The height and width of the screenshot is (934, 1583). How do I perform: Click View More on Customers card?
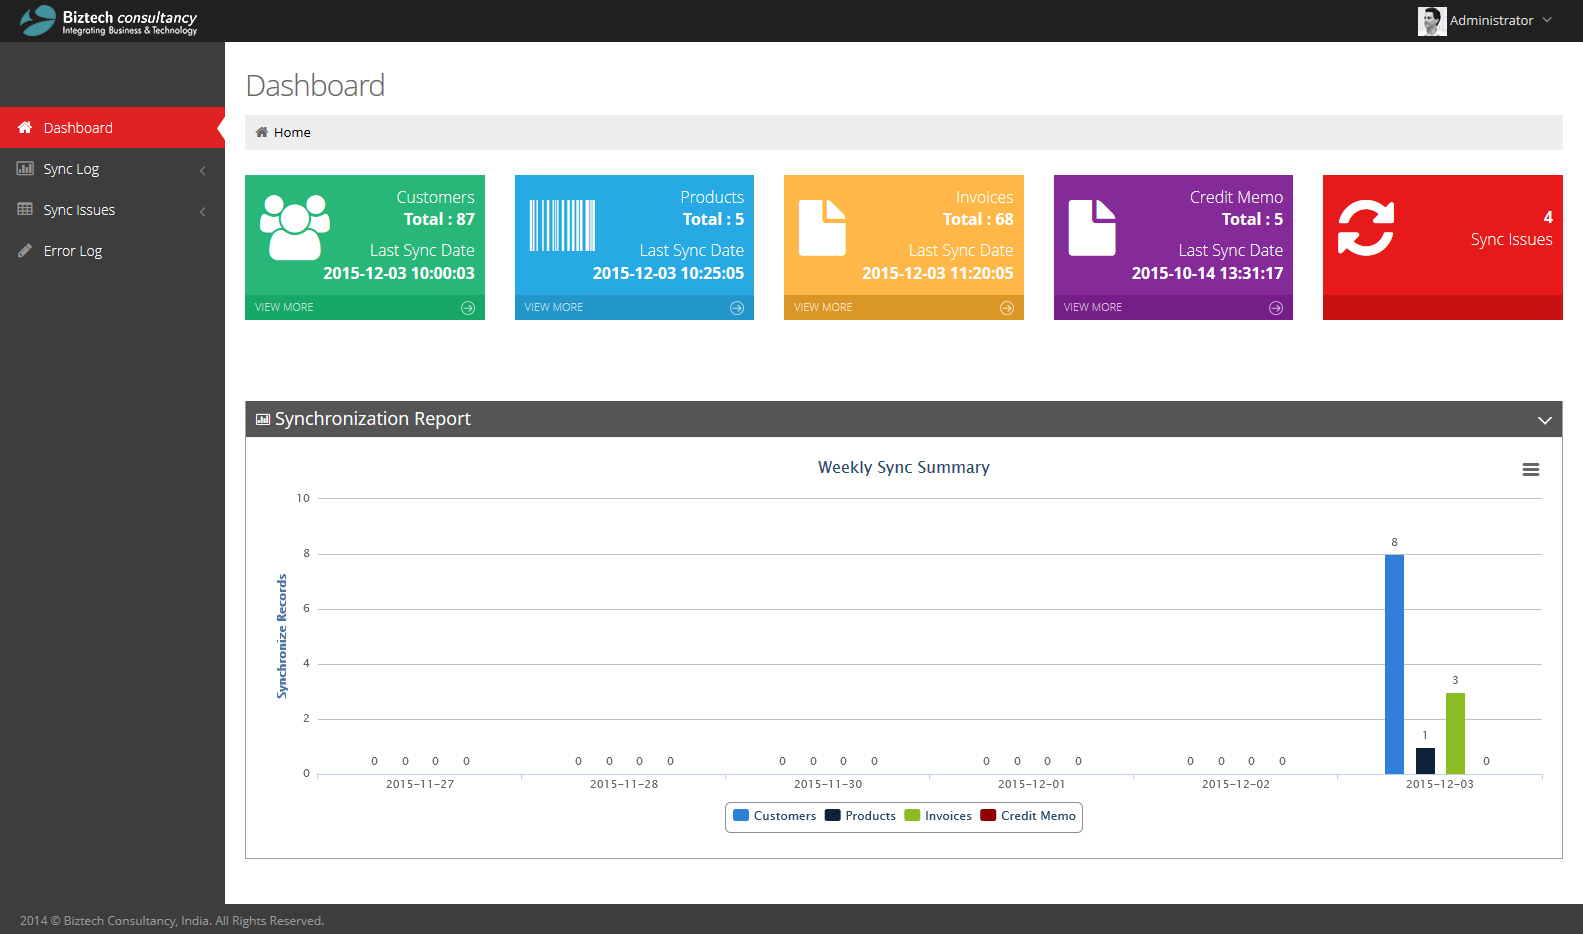[284, 307]
